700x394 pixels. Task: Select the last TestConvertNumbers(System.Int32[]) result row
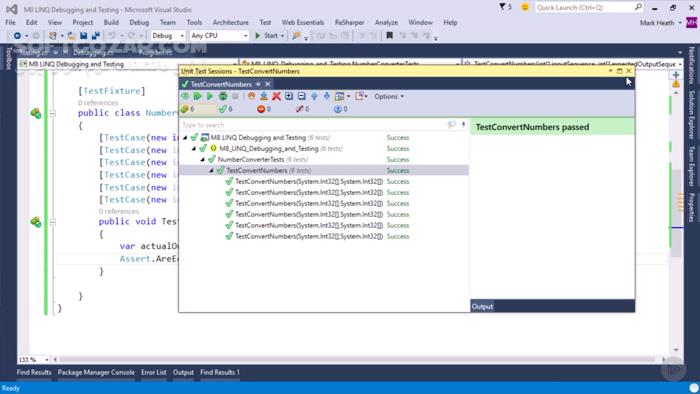324,236
